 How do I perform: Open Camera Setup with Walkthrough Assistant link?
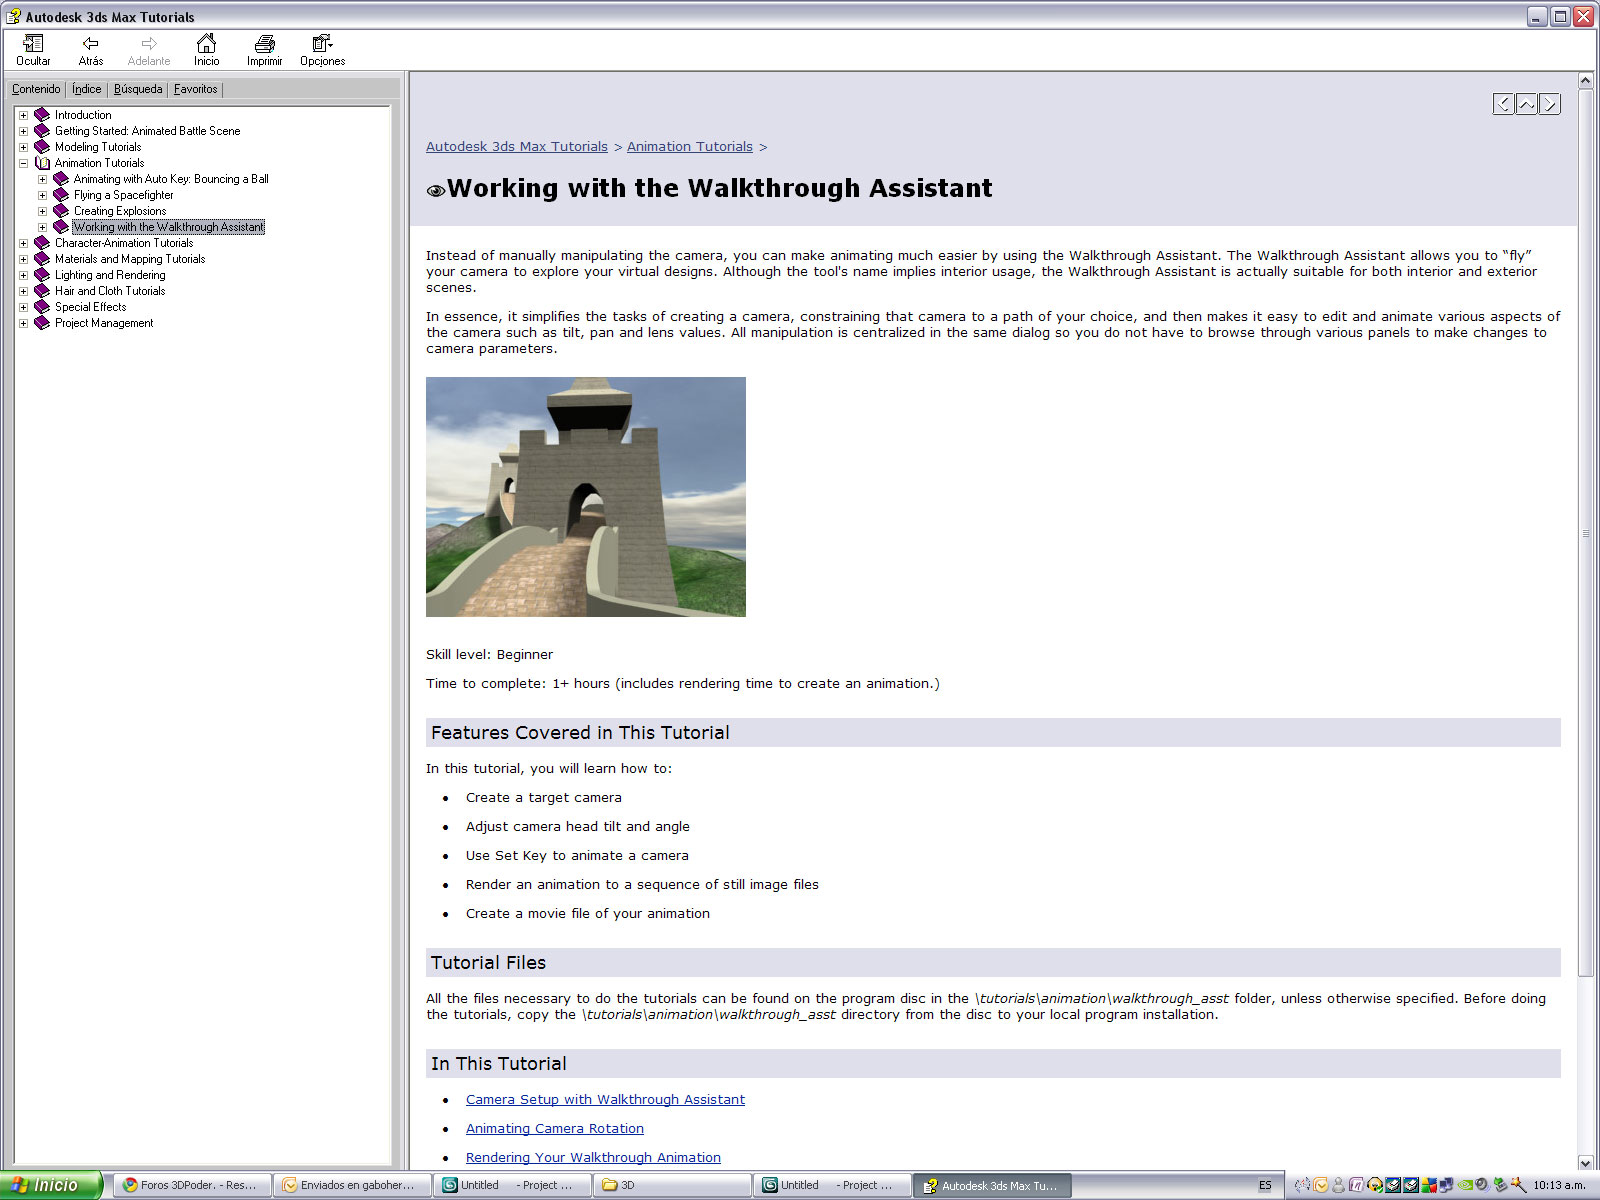605,1099
